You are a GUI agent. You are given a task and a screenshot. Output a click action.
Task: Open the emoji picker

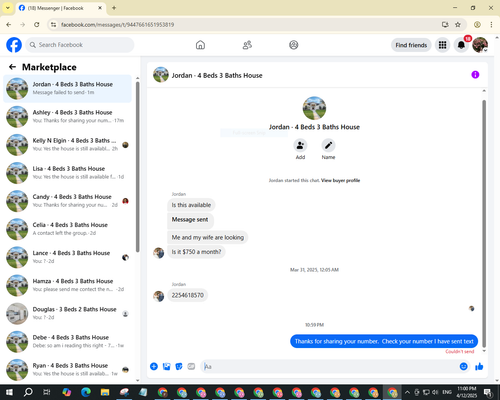pyautogui.click(x=464, y=367)
